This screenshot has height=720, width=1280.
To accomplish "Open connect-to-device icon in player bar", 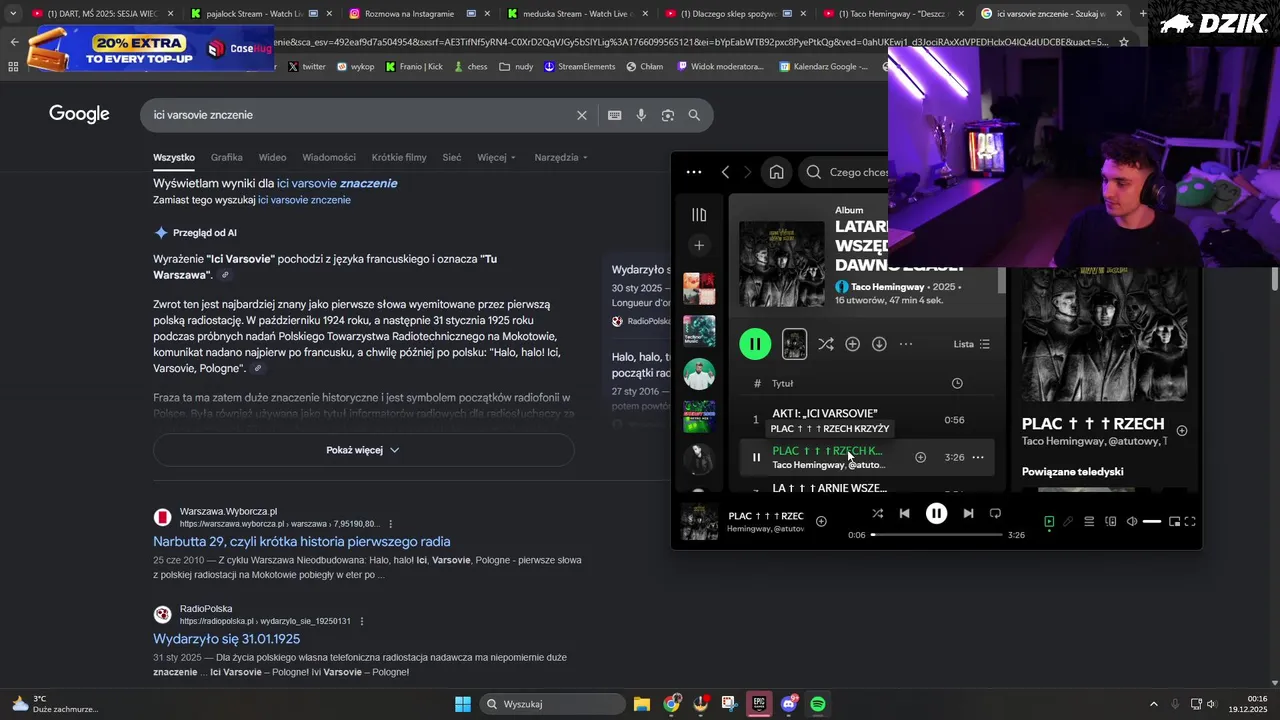I will (1110, 521).
